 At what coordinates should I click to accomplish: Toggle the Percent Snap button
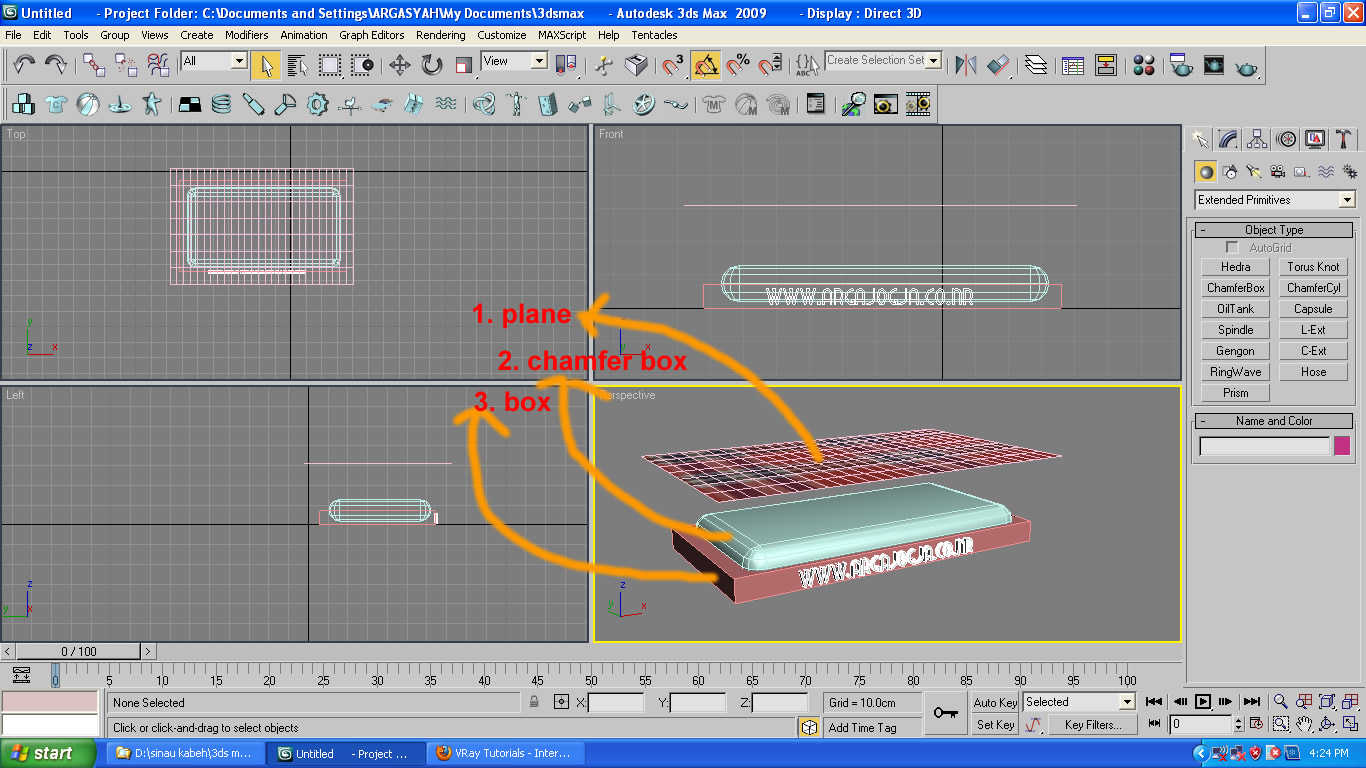(738, 65)
